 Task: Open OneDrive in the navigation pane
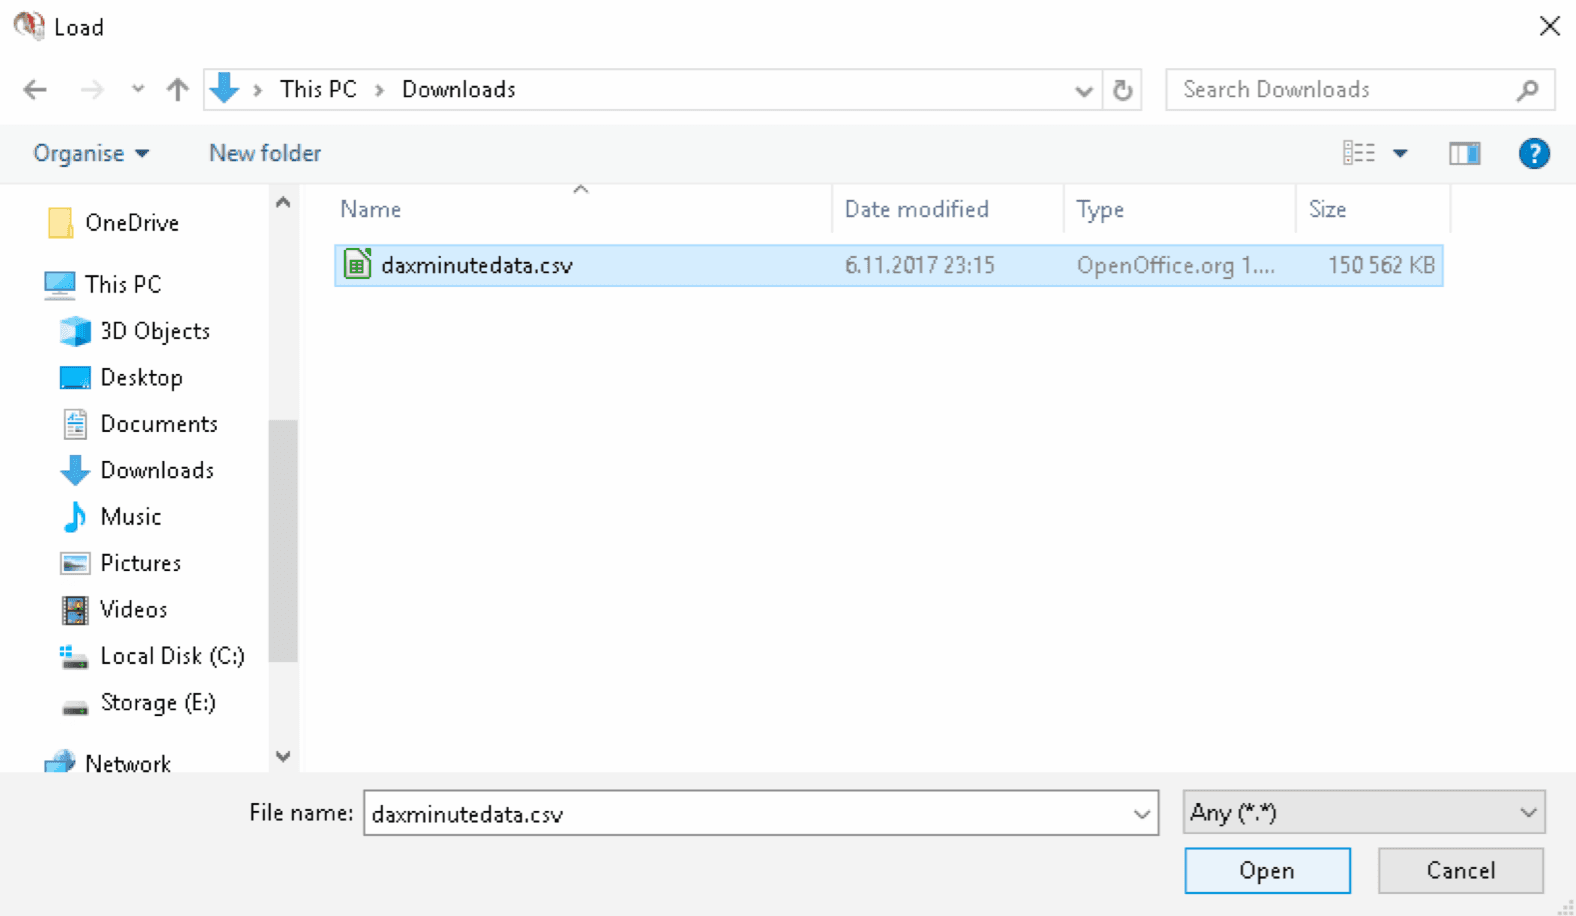[x=132, y=222]
